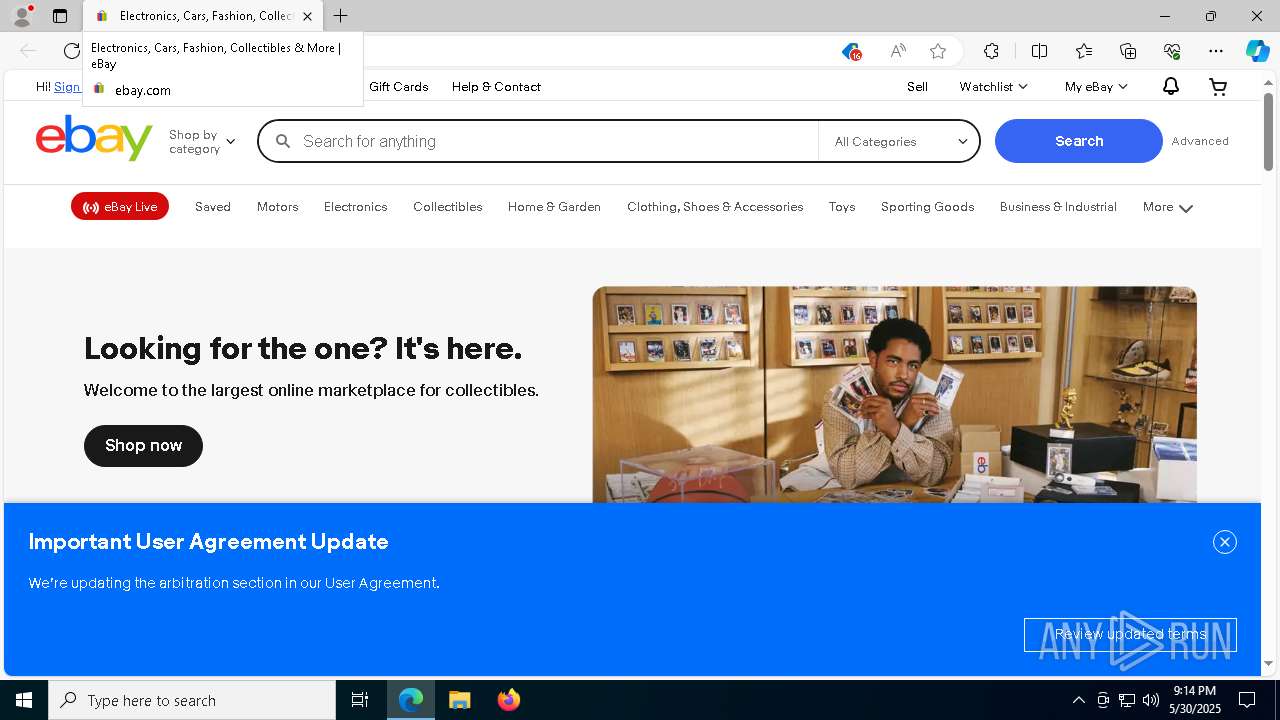Open the Business & Industrial category
The height and width of the screenshot is (720, 1280).
(1058, 207)
